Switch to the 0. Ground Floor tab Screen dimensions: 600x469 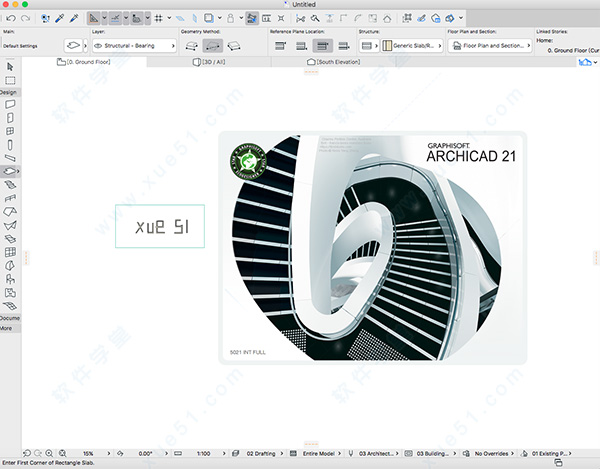click(x=84, y=62)
